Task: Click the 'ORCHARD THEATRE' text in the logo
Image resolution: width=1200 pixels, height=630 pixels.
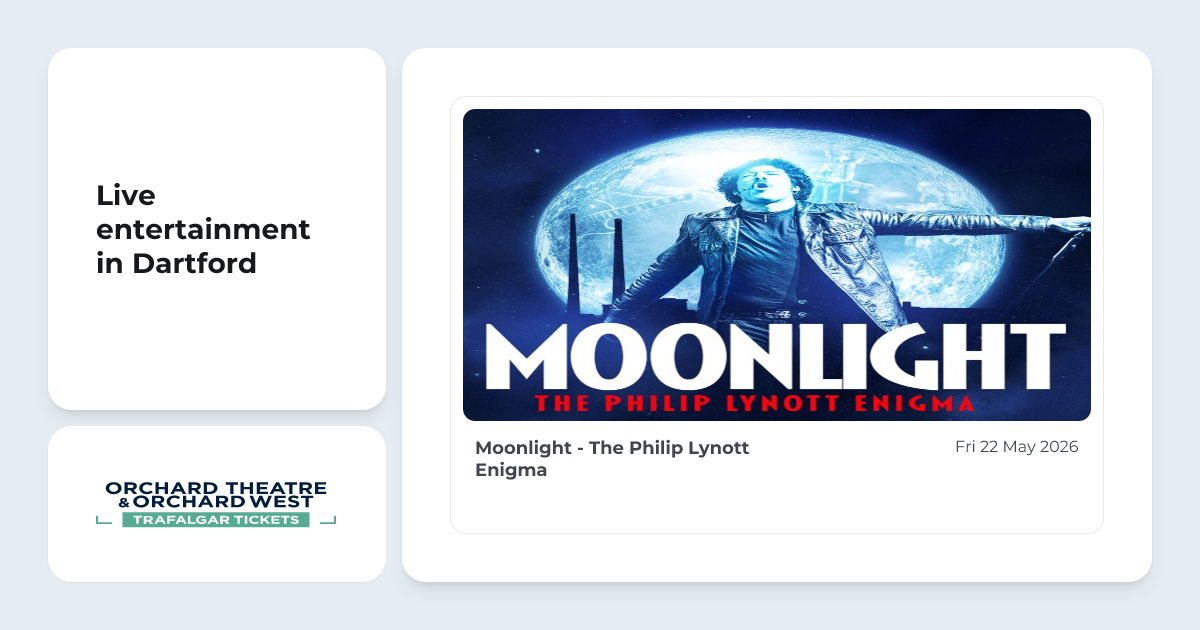Action: click(216, 488)
